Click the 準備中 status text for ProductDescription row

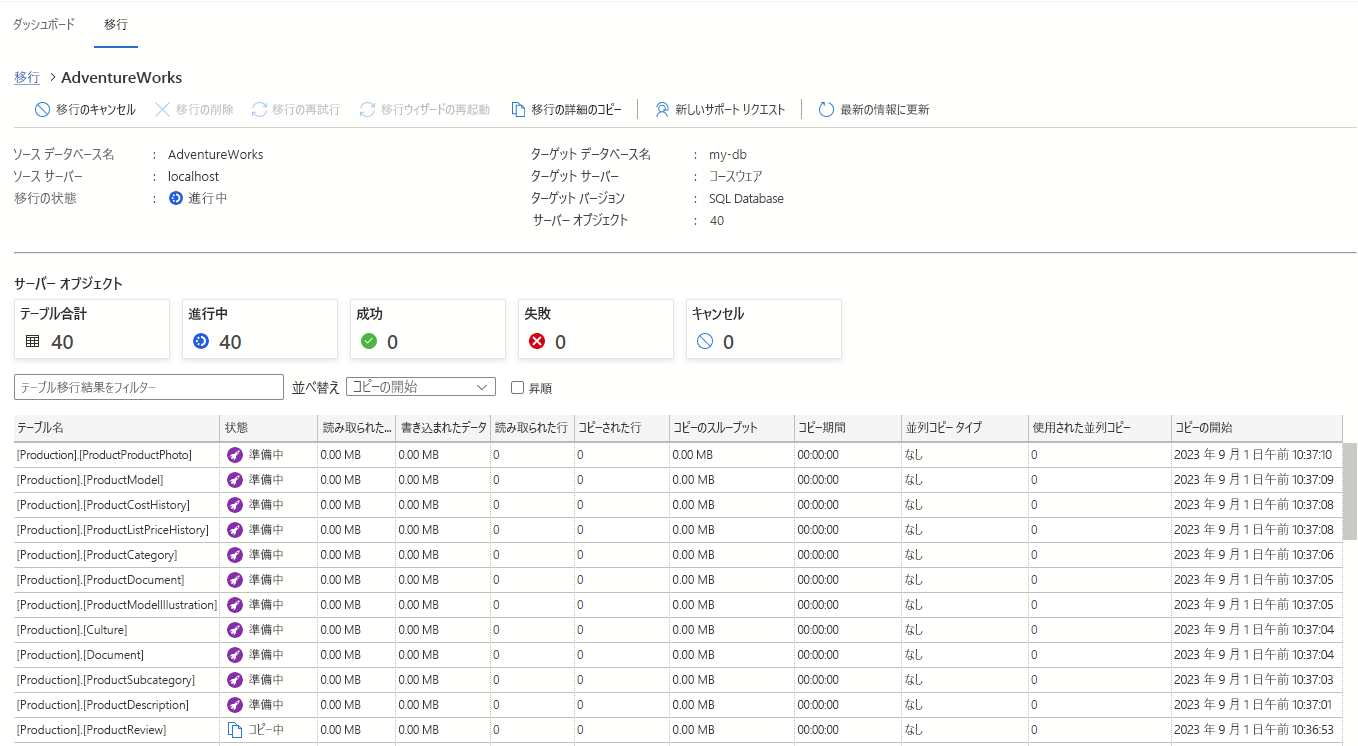click(x=266, y=705)
